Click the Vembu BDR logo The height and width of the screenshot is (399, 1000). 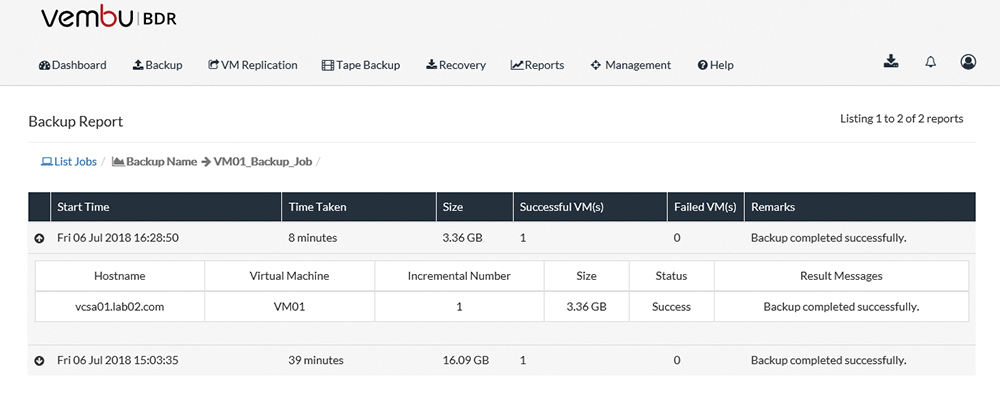109,18
